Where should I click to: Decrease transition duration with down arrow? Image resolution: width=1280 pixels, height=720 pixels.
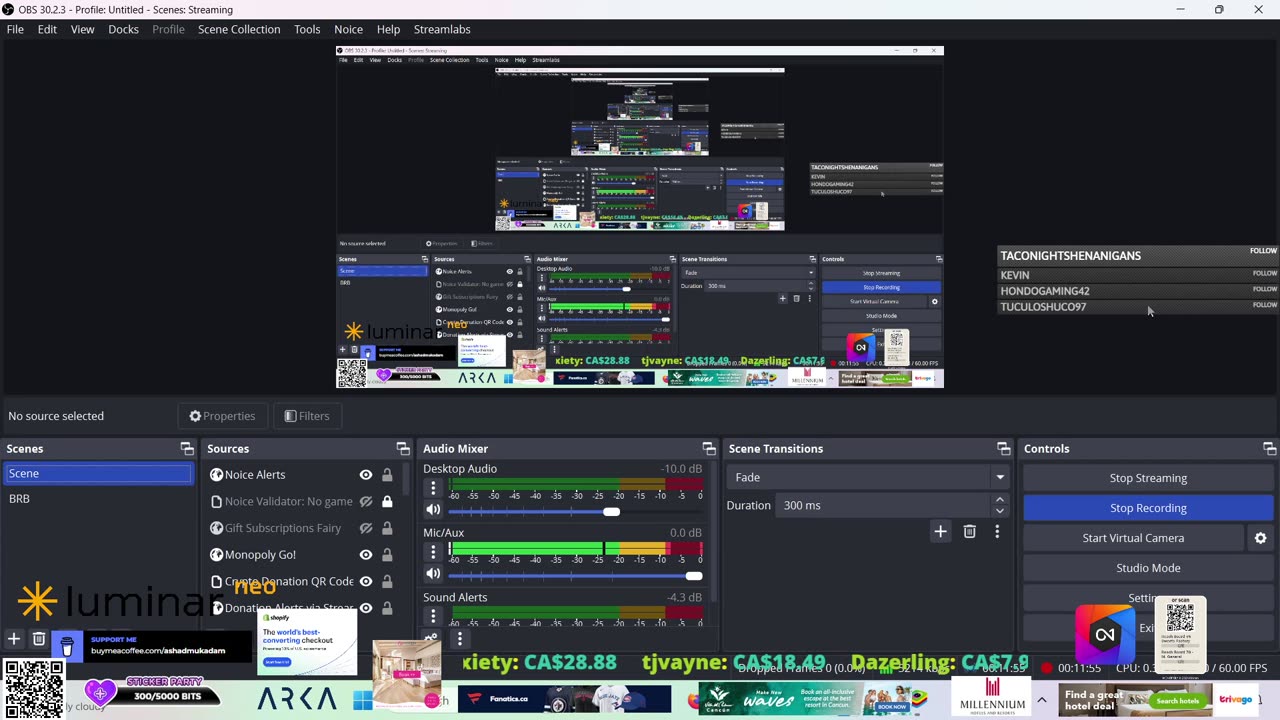pyautogui.click(x=999, y=511)
